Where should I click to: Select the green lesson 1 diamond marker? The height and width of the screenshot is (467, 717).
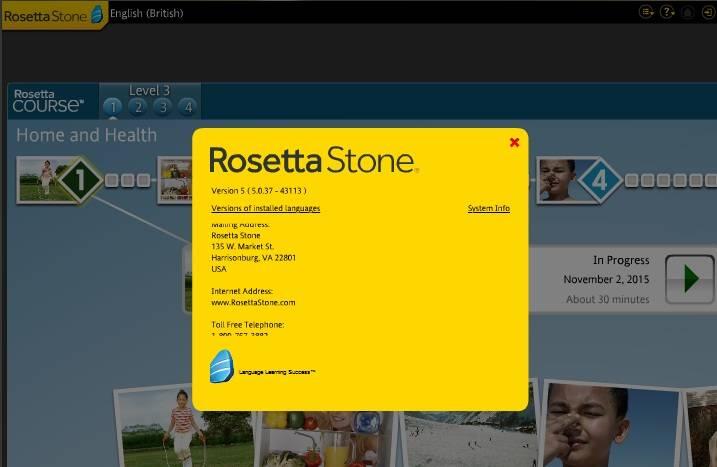[x=80, y=180]
